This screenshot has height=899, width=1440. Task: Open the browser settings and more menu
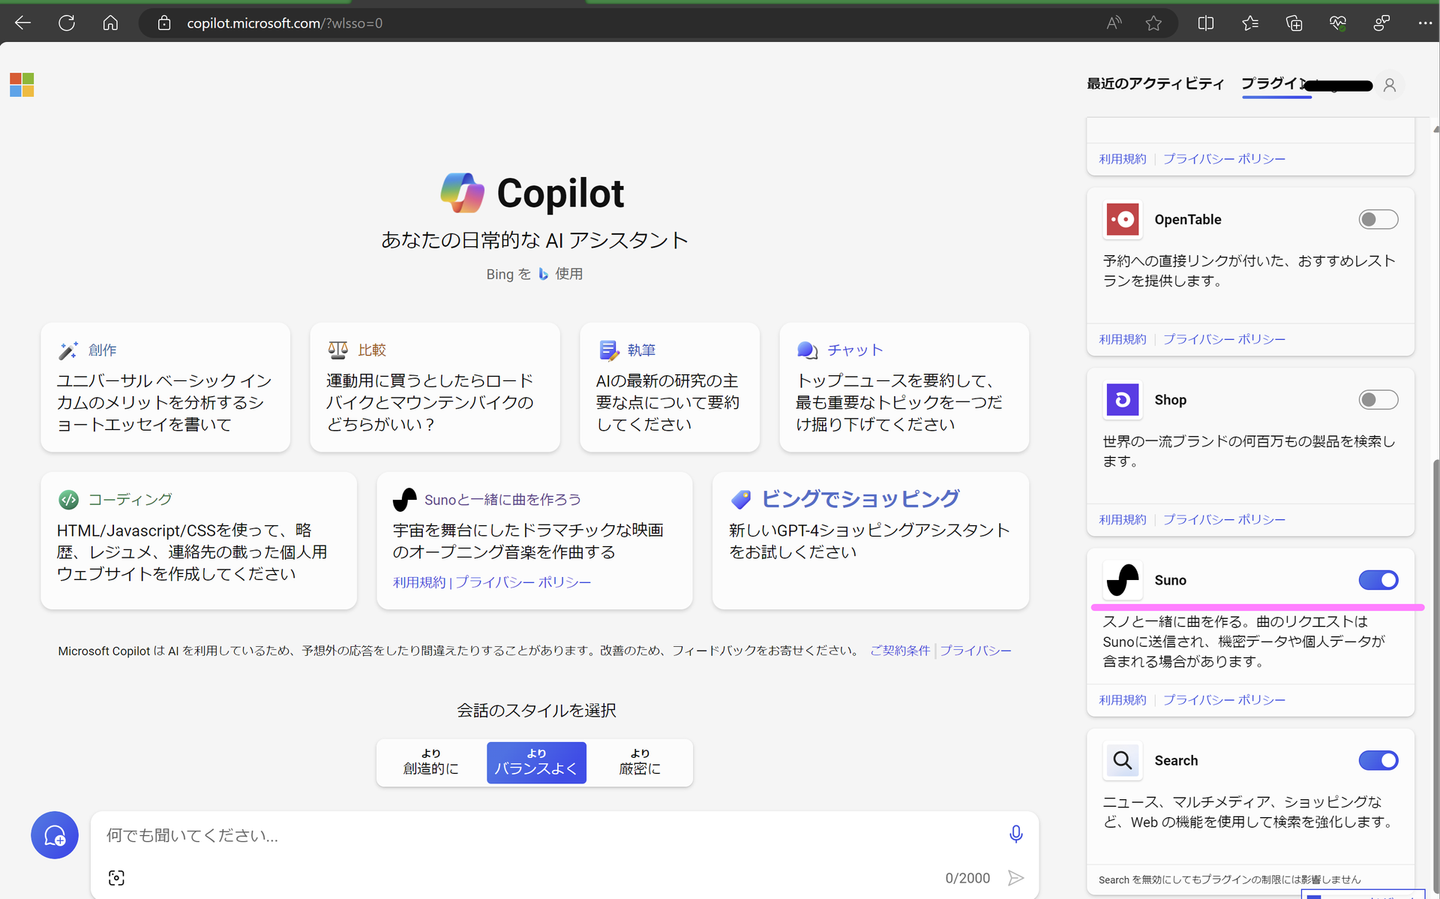(x=1425, y=23)
